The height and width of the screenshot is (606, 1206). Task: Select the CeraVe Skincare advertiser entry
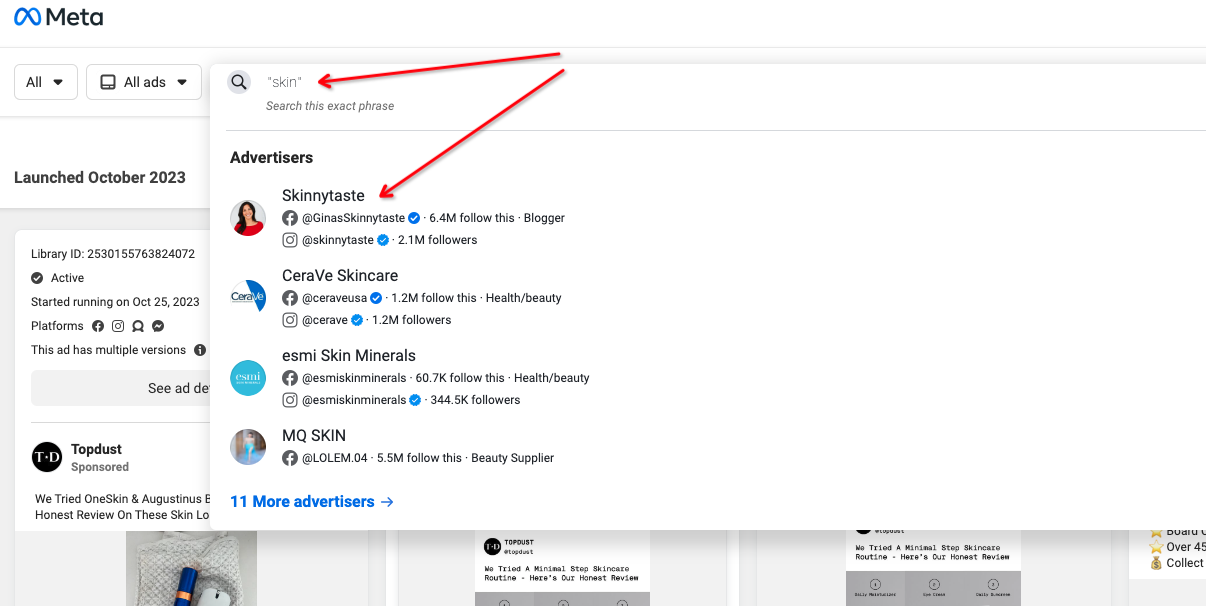[x=339, y=275]
